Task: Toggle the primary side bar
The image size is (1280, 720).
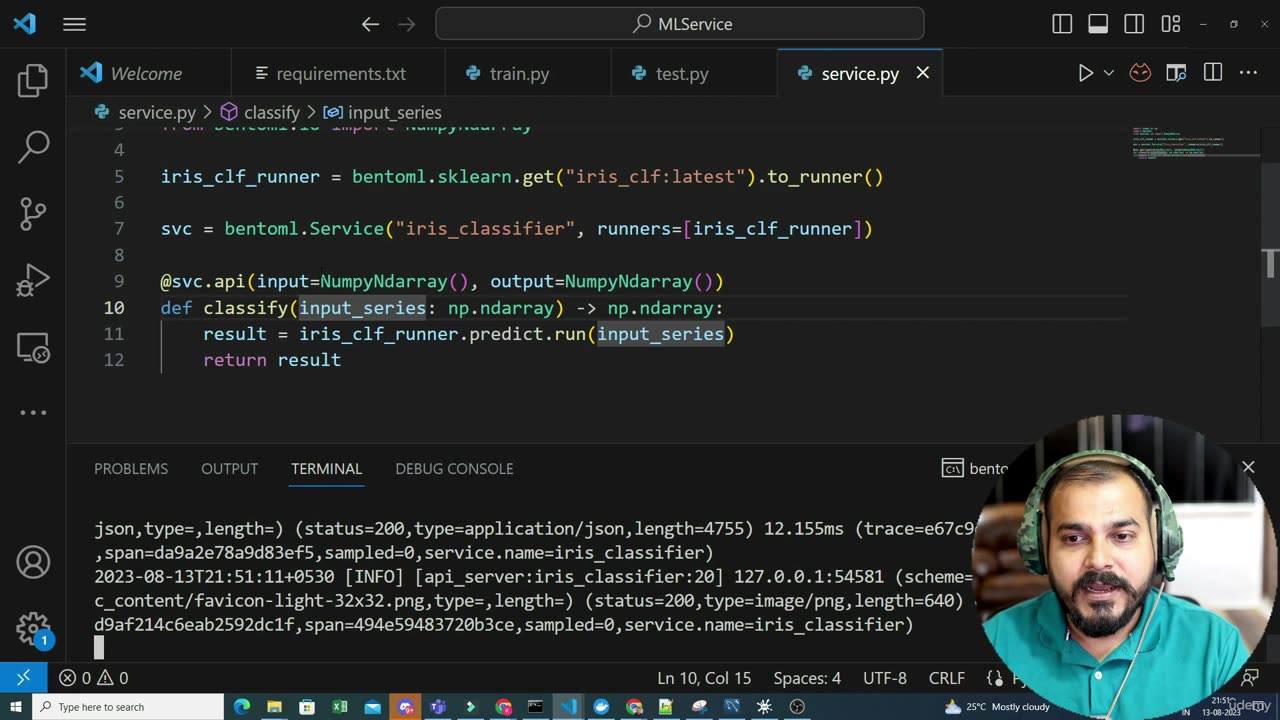Action: pyautogui.click(x=1062, y=24)
